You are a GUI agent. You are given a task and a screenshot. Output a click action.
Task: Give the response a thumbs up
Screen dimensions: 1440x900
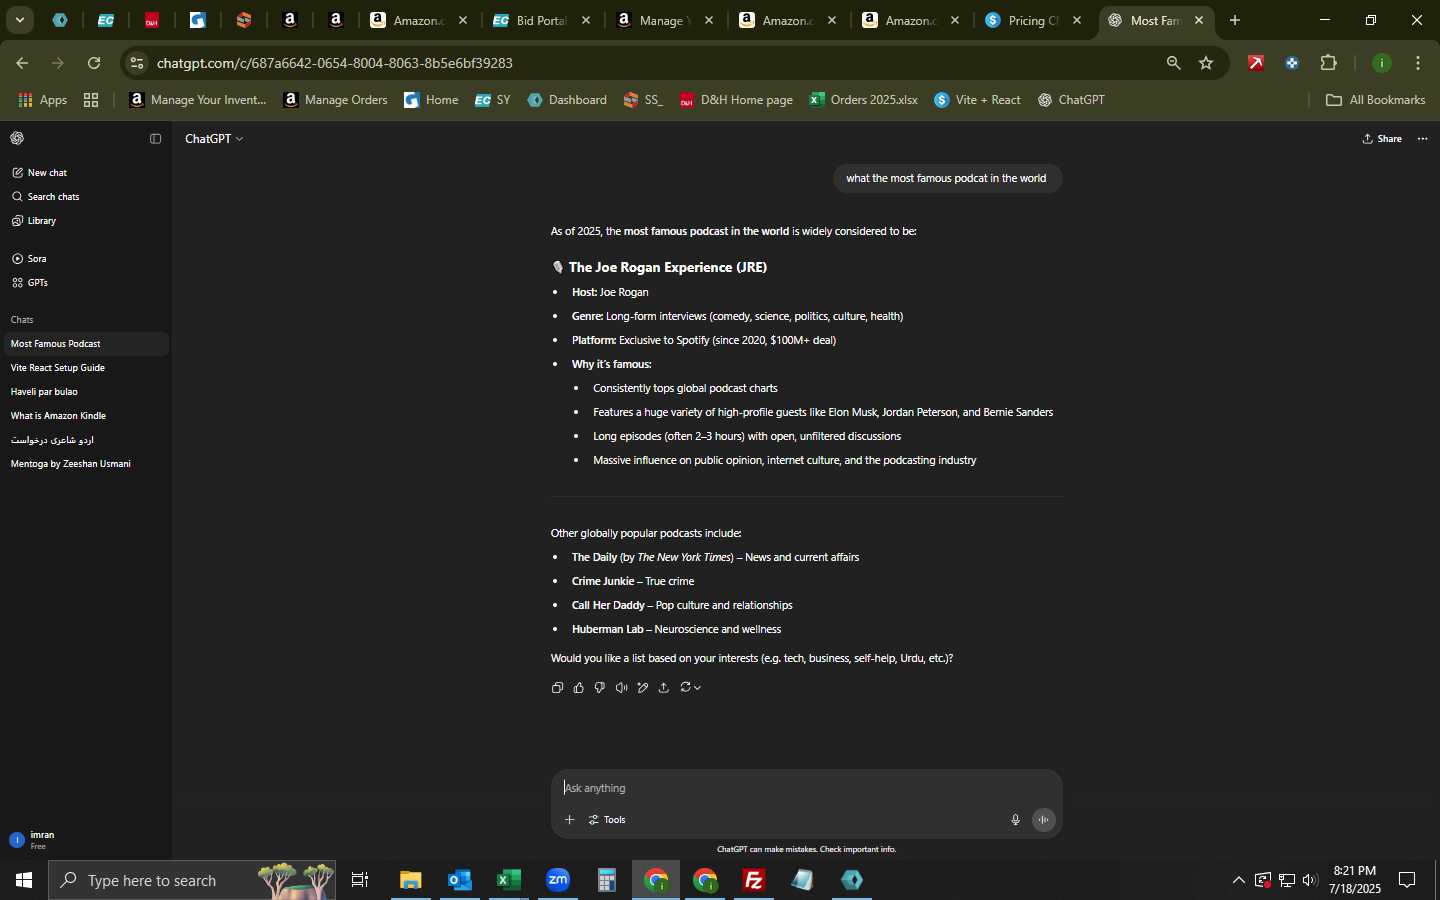tap(579, 688)
